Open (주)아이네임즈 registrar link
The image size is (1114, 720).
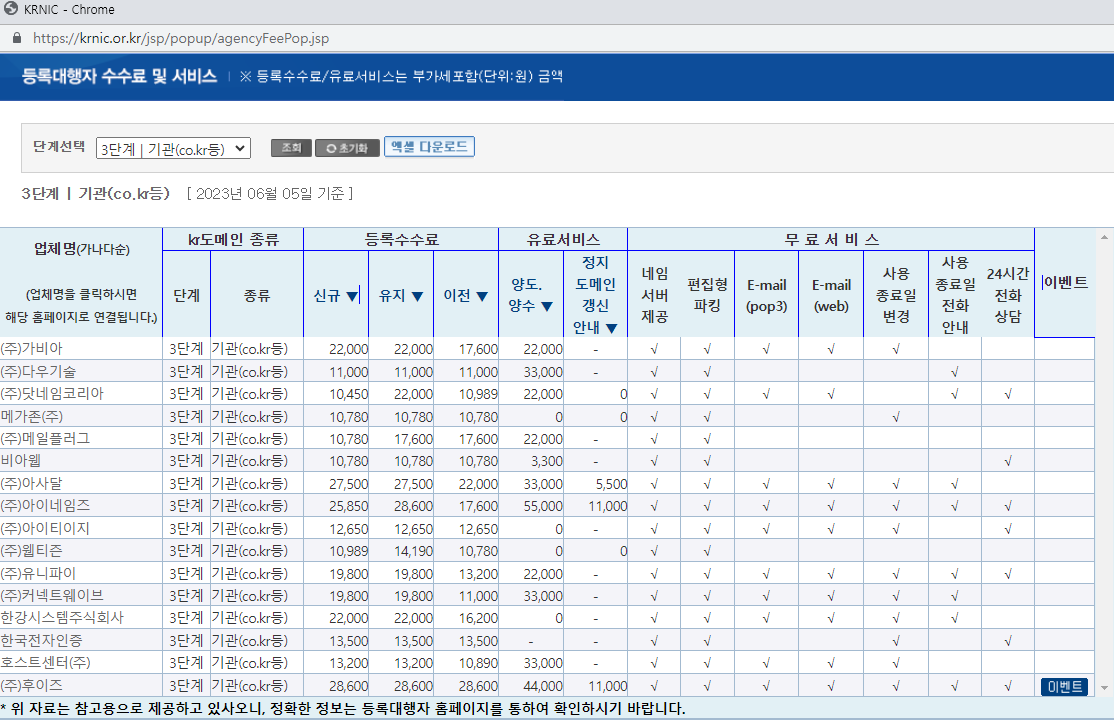[45, 506]
